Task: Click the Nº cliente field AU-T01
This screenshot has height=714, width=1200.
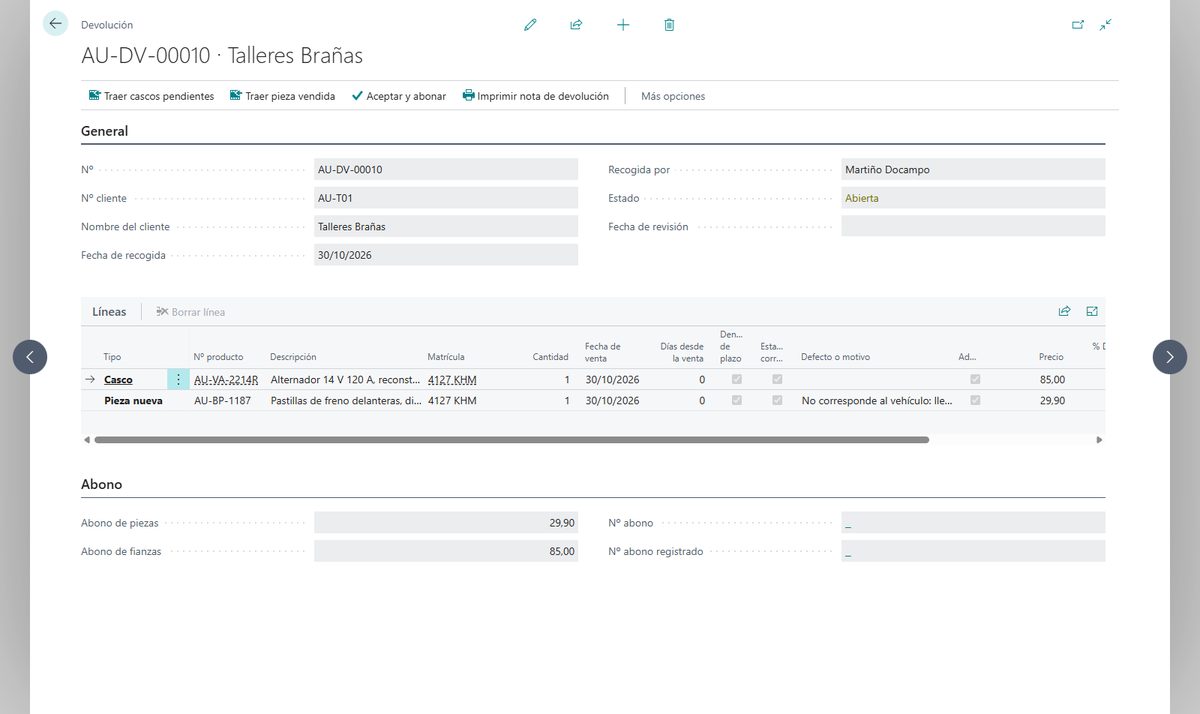Action: pos(446,198)
